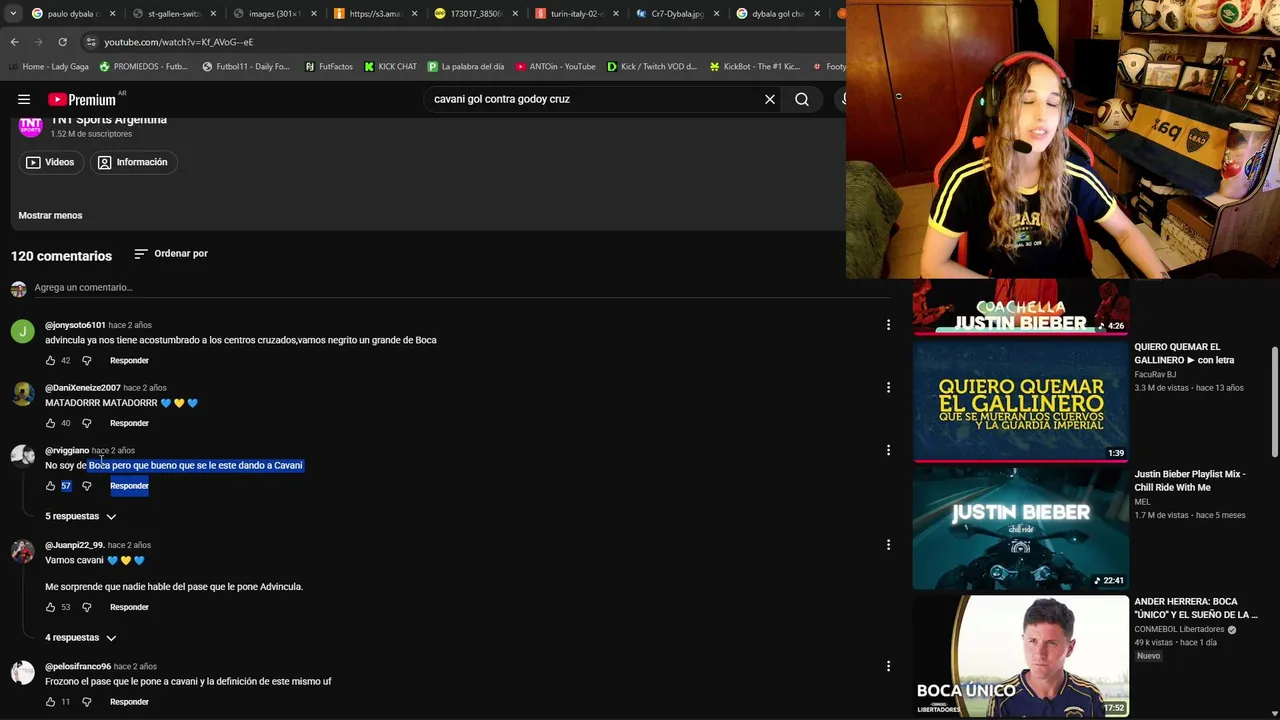Viewport: 1280px width, 720px height.
Task: Open the @rviggiano username link
Action: pyautogui.click(x=67, y=450)
